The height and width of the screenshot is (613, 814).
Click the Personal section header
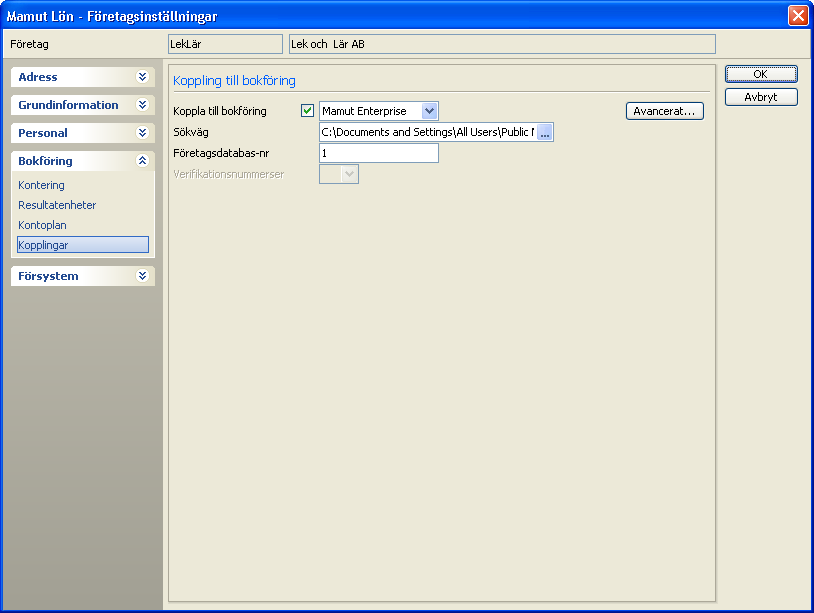[x=83, y=133]
